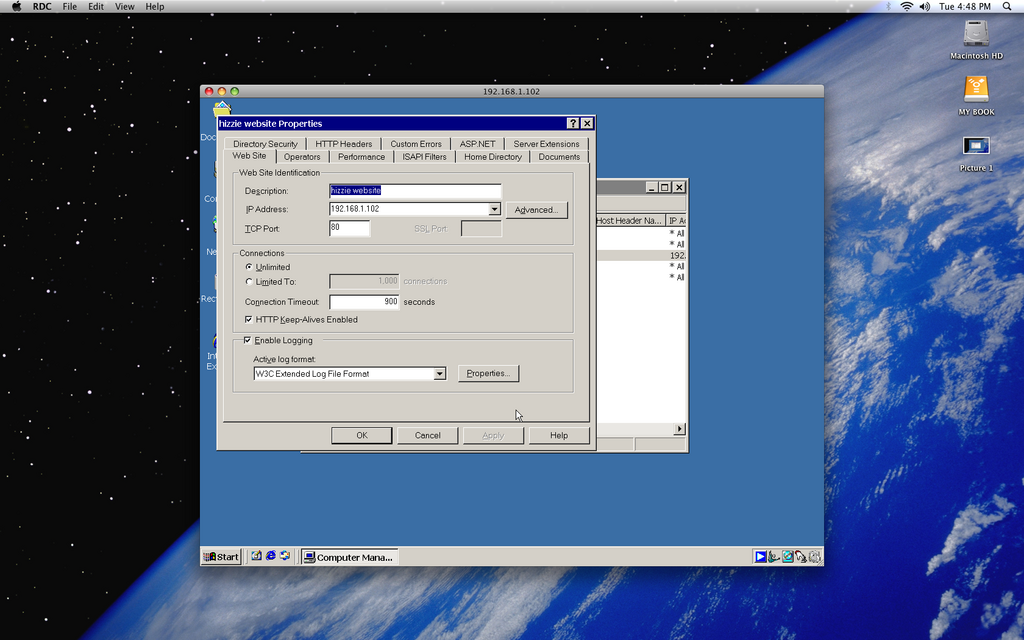Launch Internet Explorer from Quick Launch
The width and height of the screenshot is (1024, 640).
(x=271, y=556)
